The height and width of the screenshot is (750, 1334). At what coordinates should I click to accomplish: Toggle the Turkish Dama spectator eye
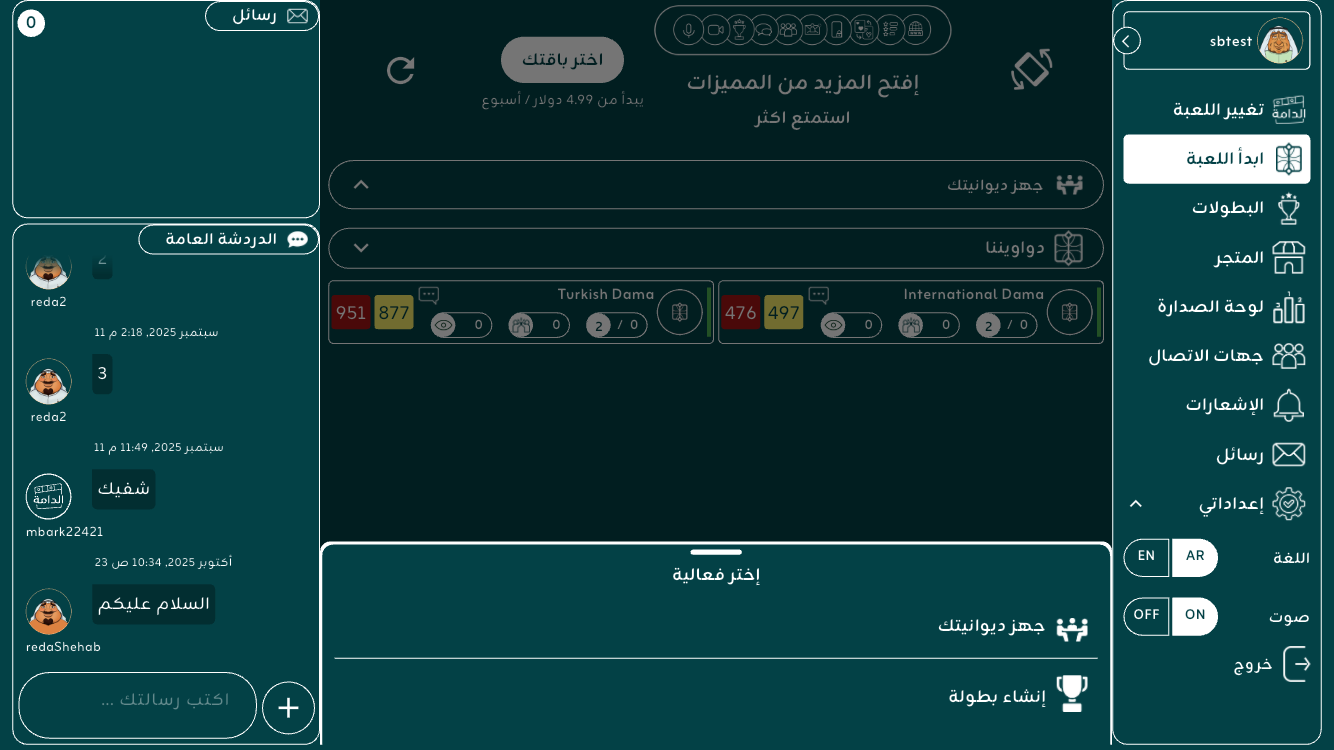(443, 325)
